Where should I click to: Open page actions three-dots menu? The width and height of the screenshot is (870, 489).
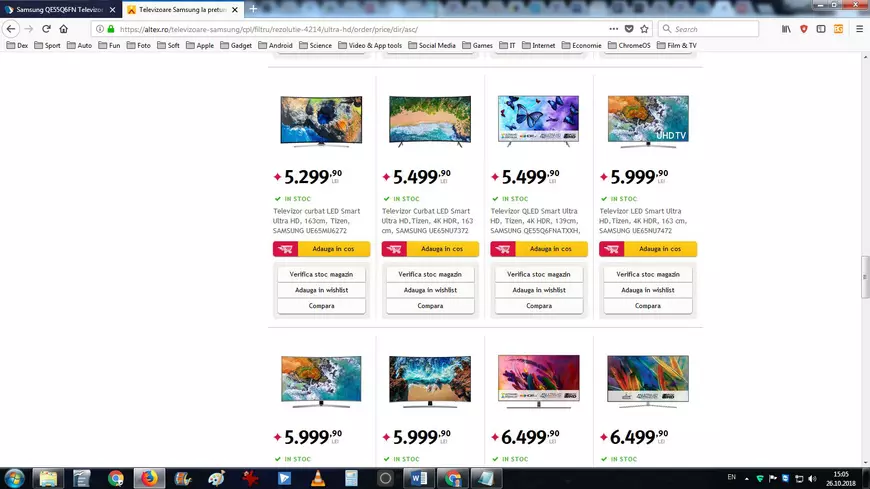613,29
